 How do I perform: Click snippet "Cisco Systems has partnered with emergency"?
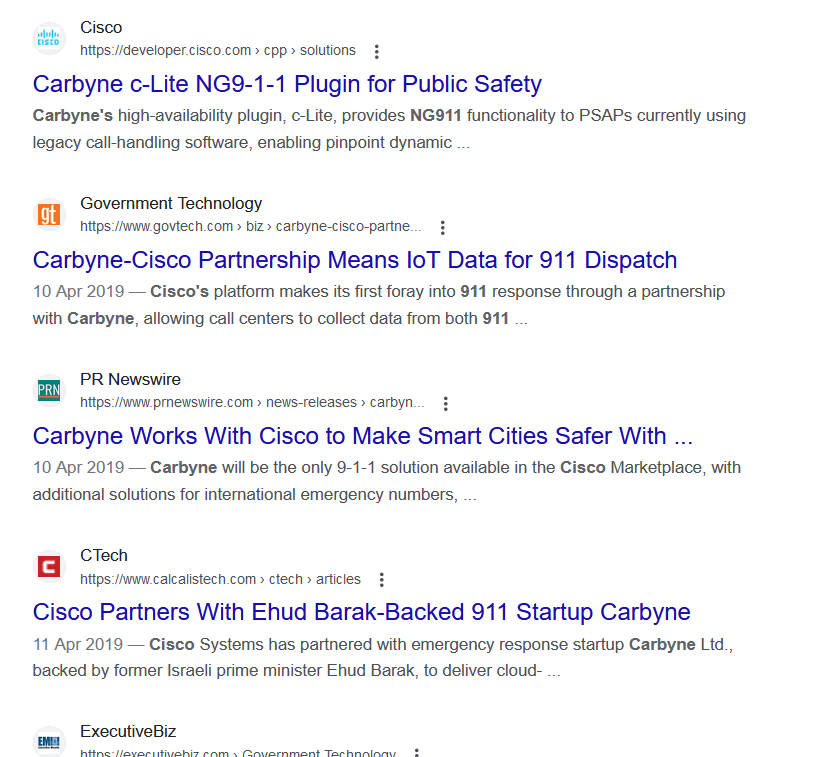[x=383, y=657]
